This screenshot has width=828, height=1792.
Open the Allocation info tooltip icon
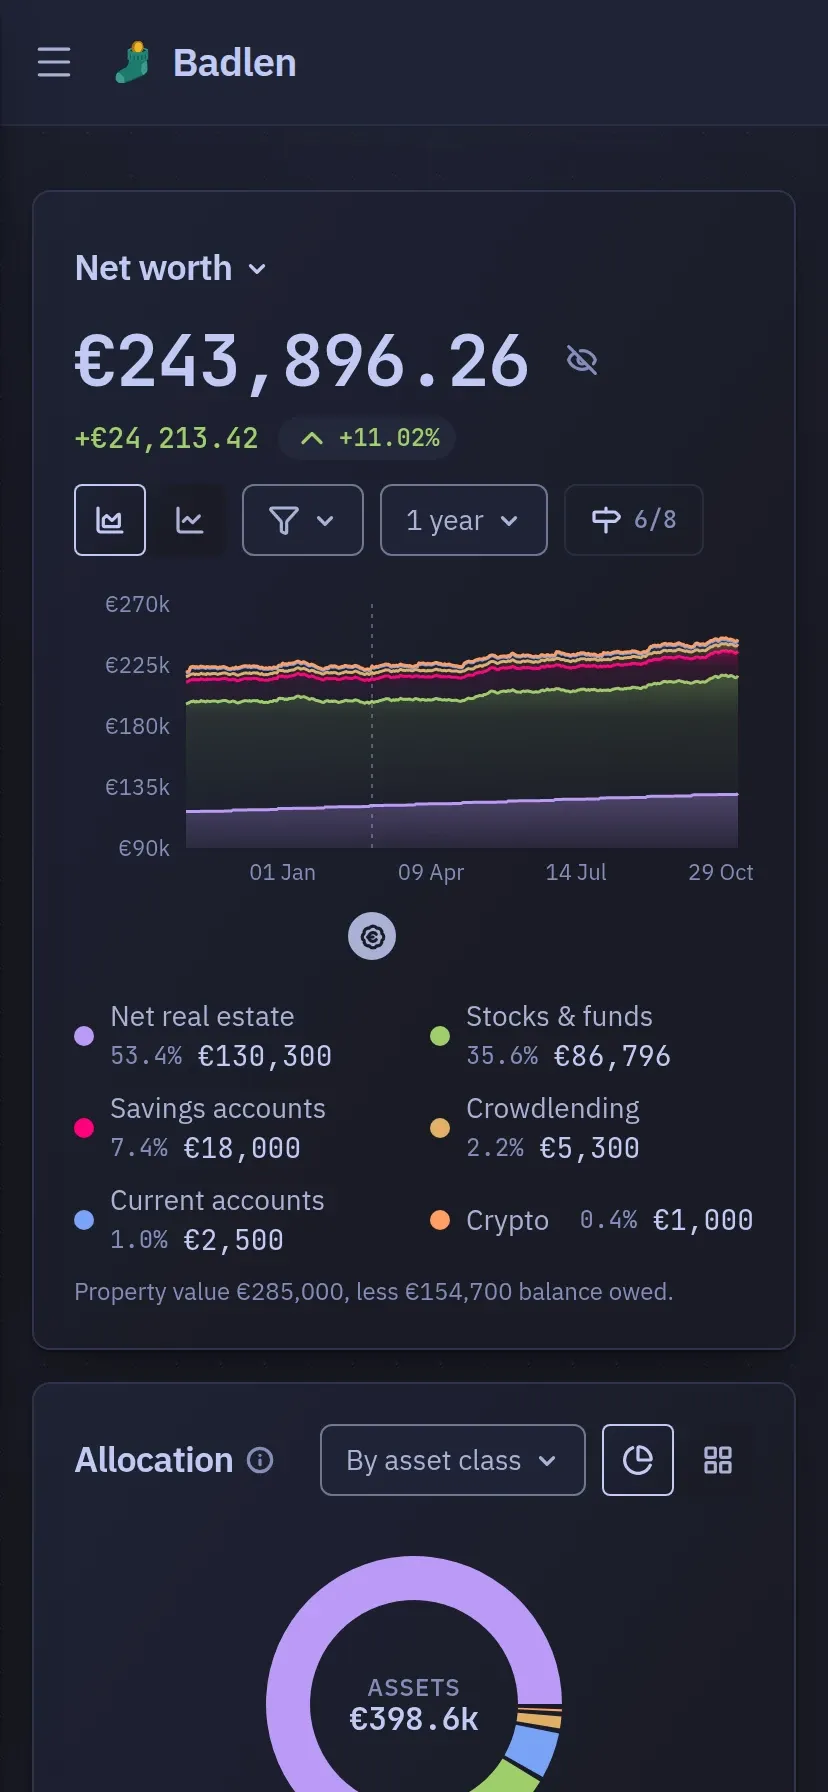260,1460
